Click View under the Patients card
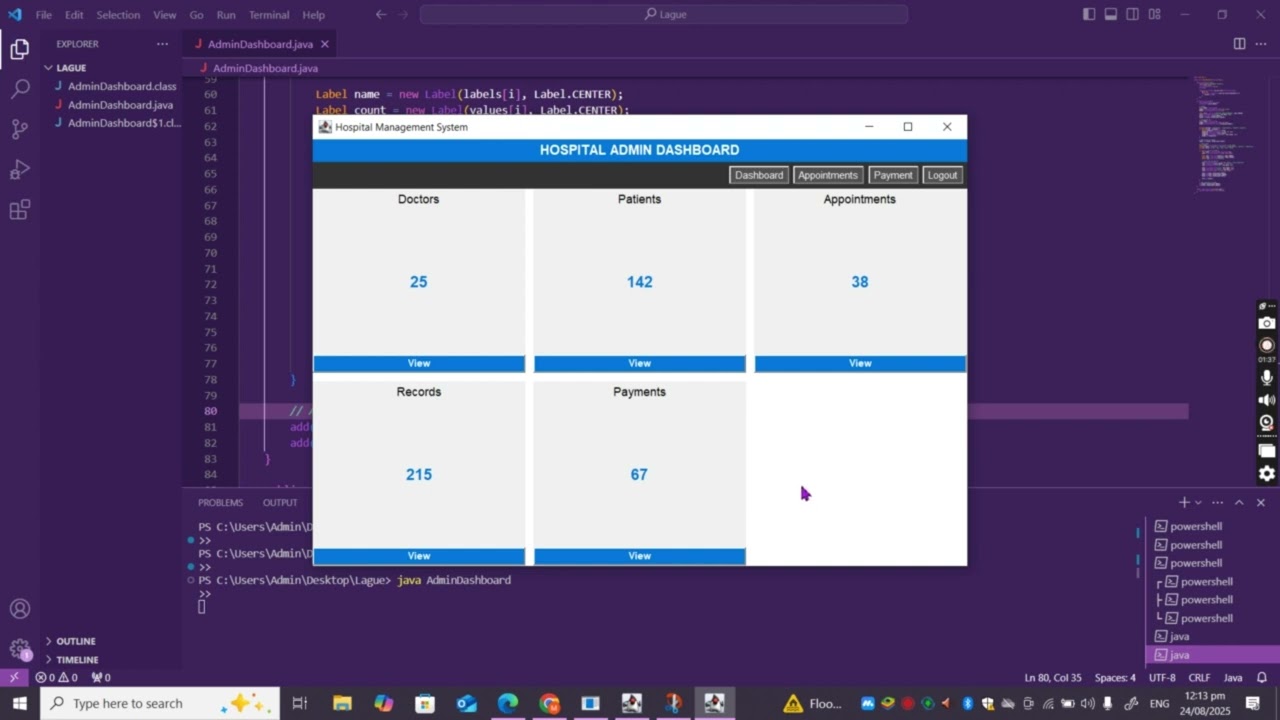Image resolution: width=1280 pixels, height=720 pixels. click(x=640, y=364)
